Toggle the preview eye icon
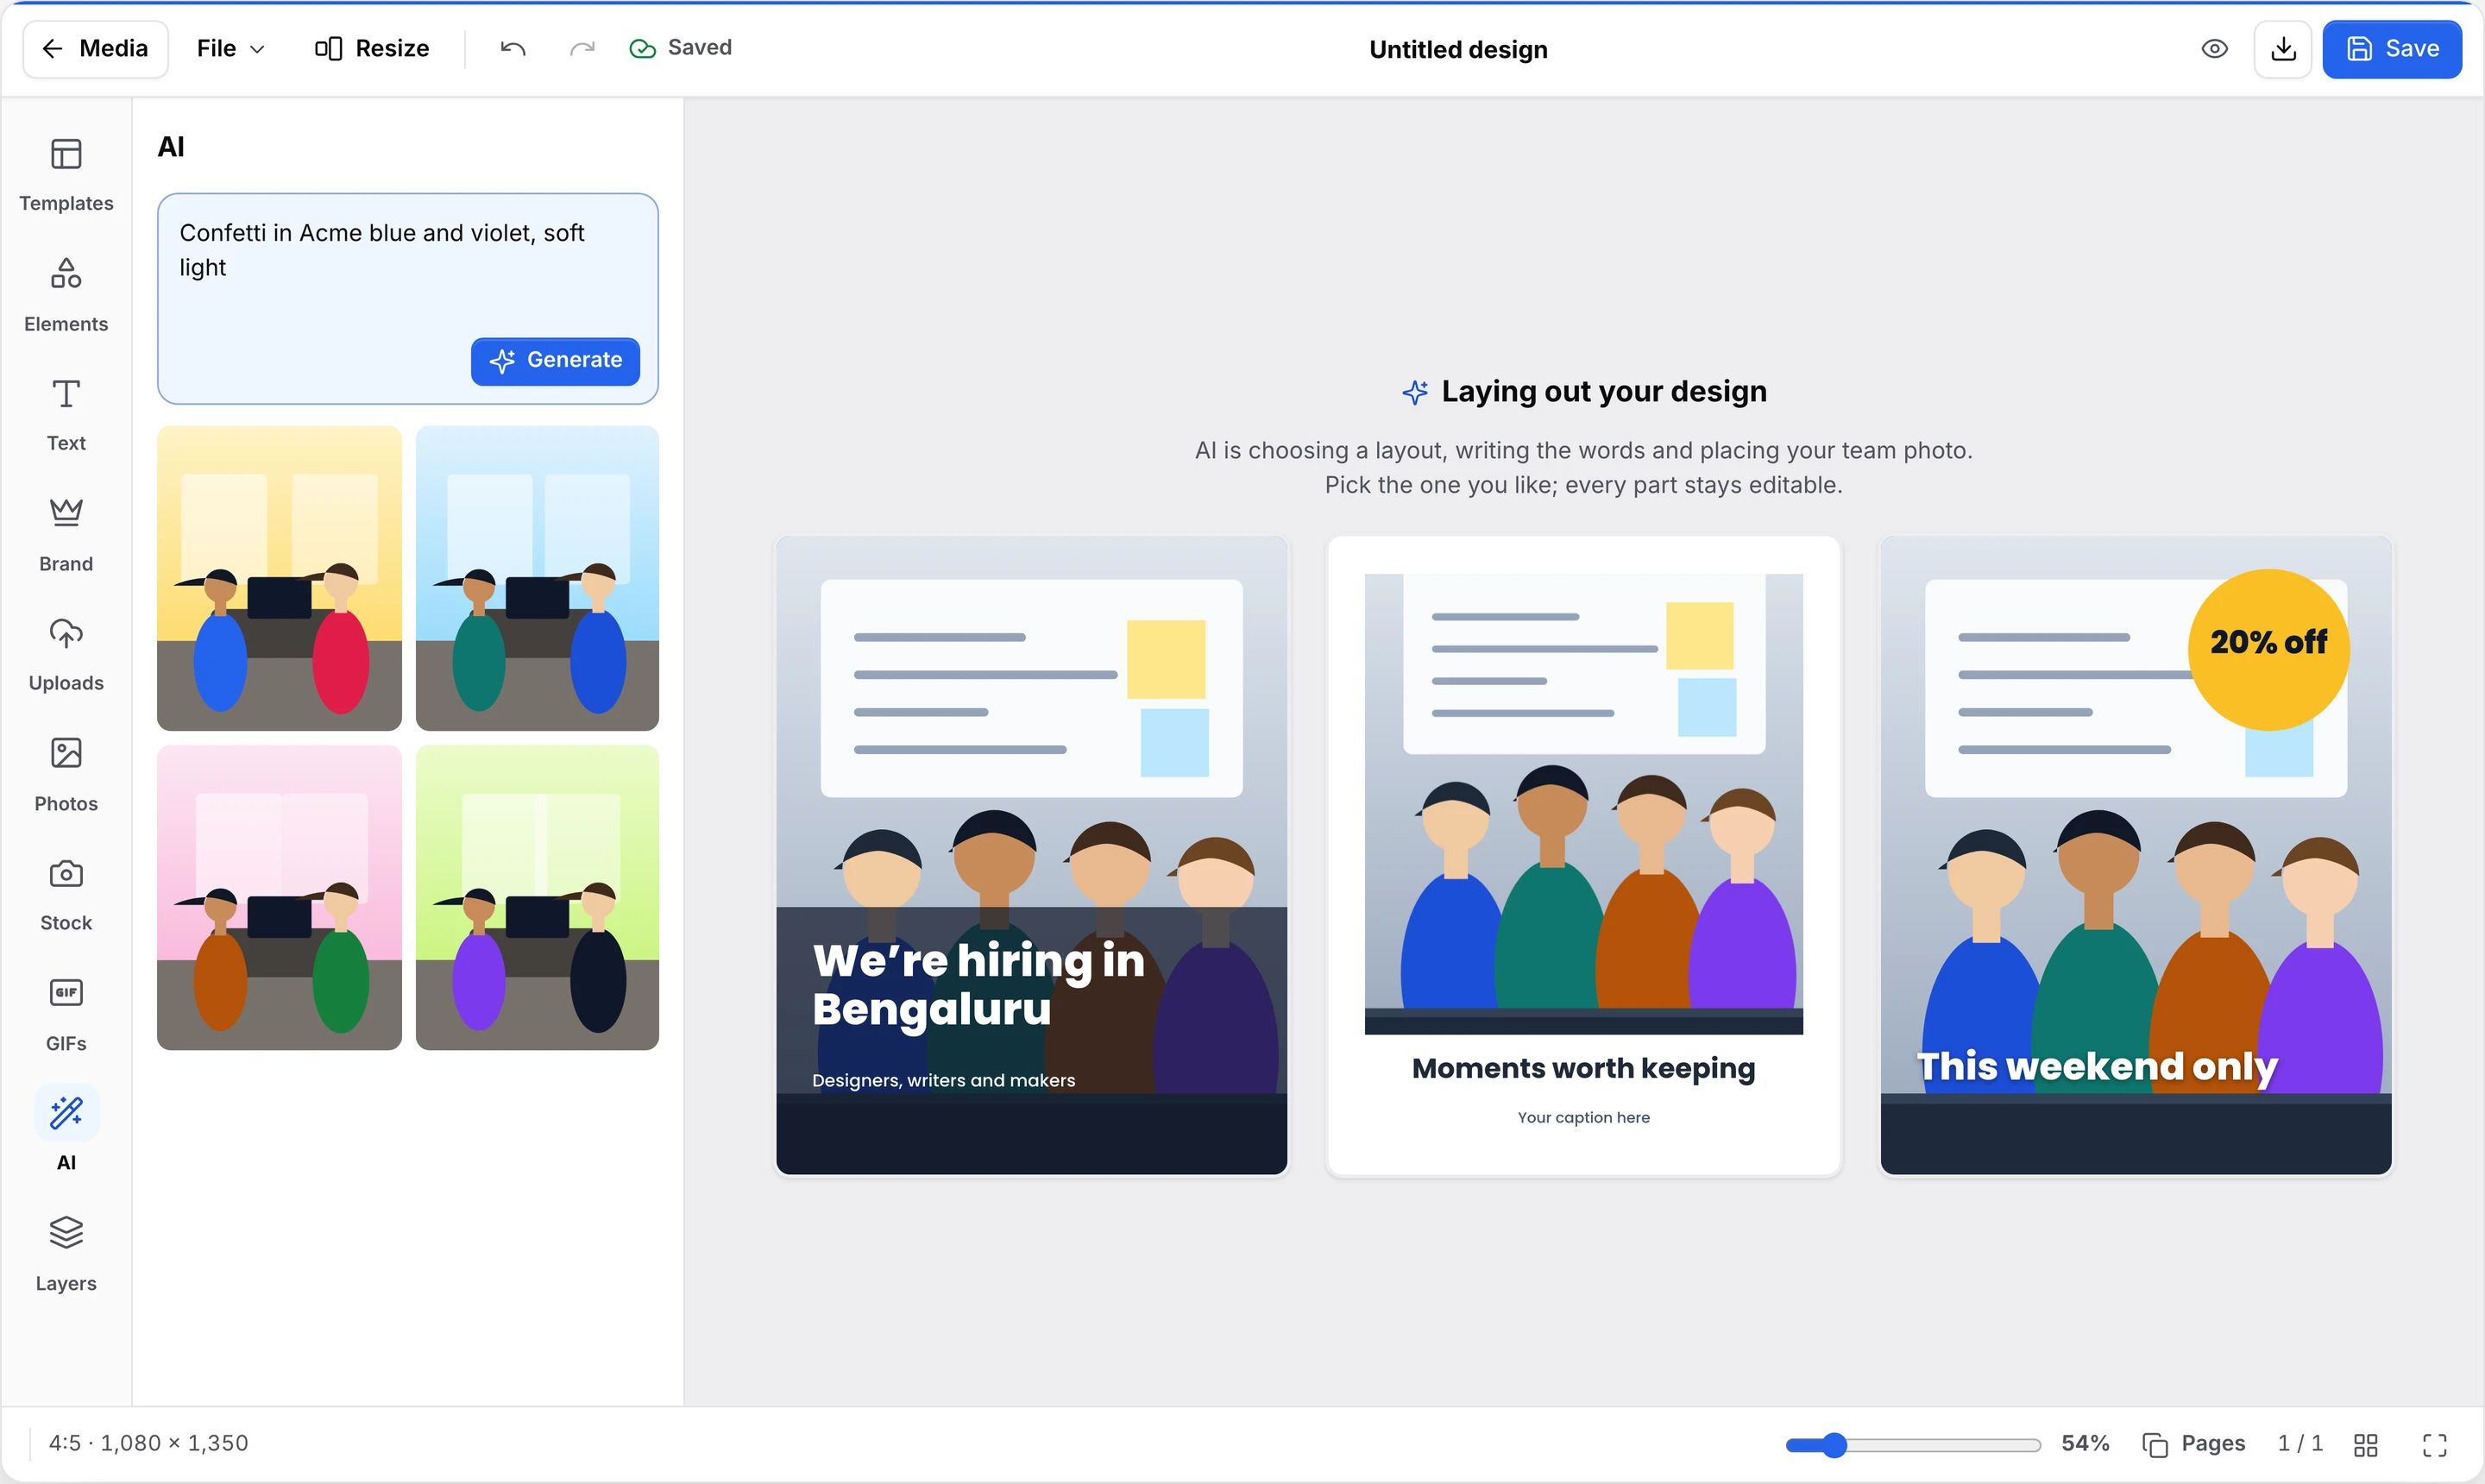Screen dimensions: 2485x1484 click(2215, 49)
